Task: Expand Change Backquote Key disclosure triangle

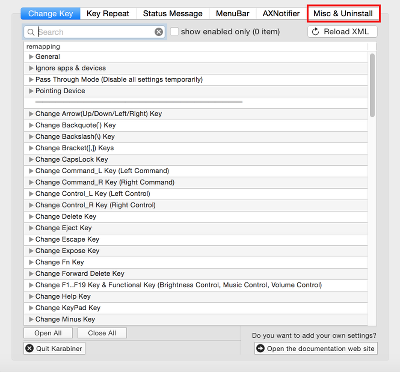Action: (x=31, y=125)
